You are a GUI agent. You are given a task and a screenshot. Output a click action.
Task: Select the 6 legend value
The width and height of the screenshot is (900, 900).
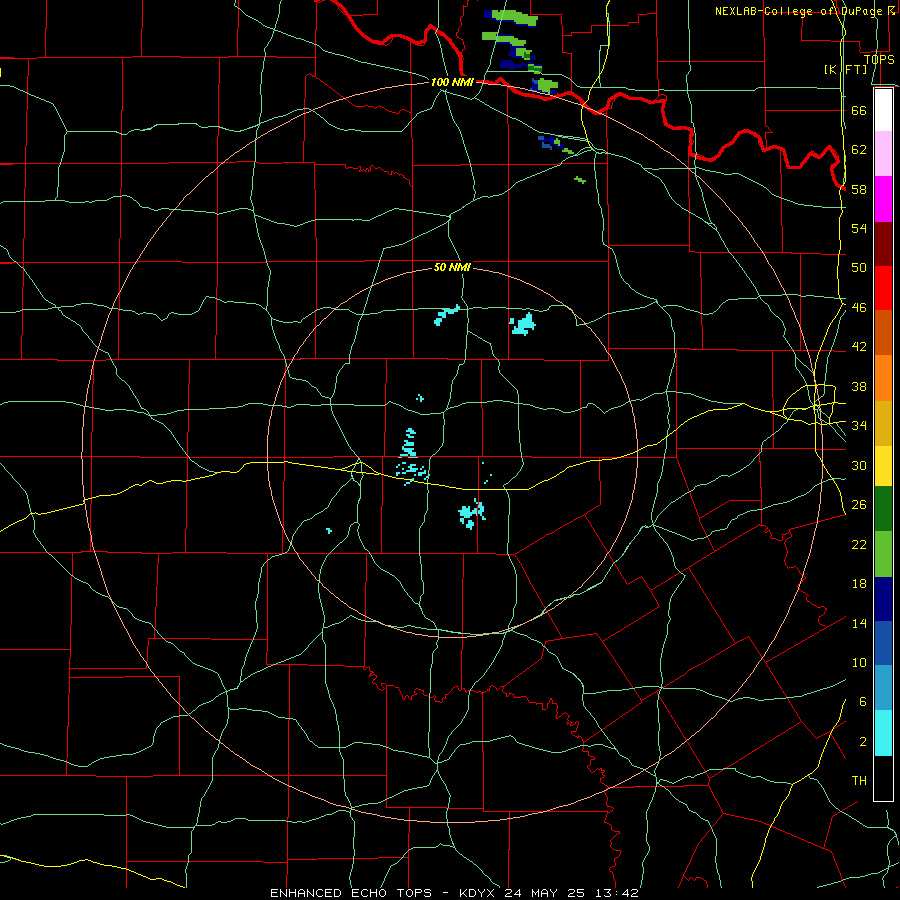(x=862, y=702)
